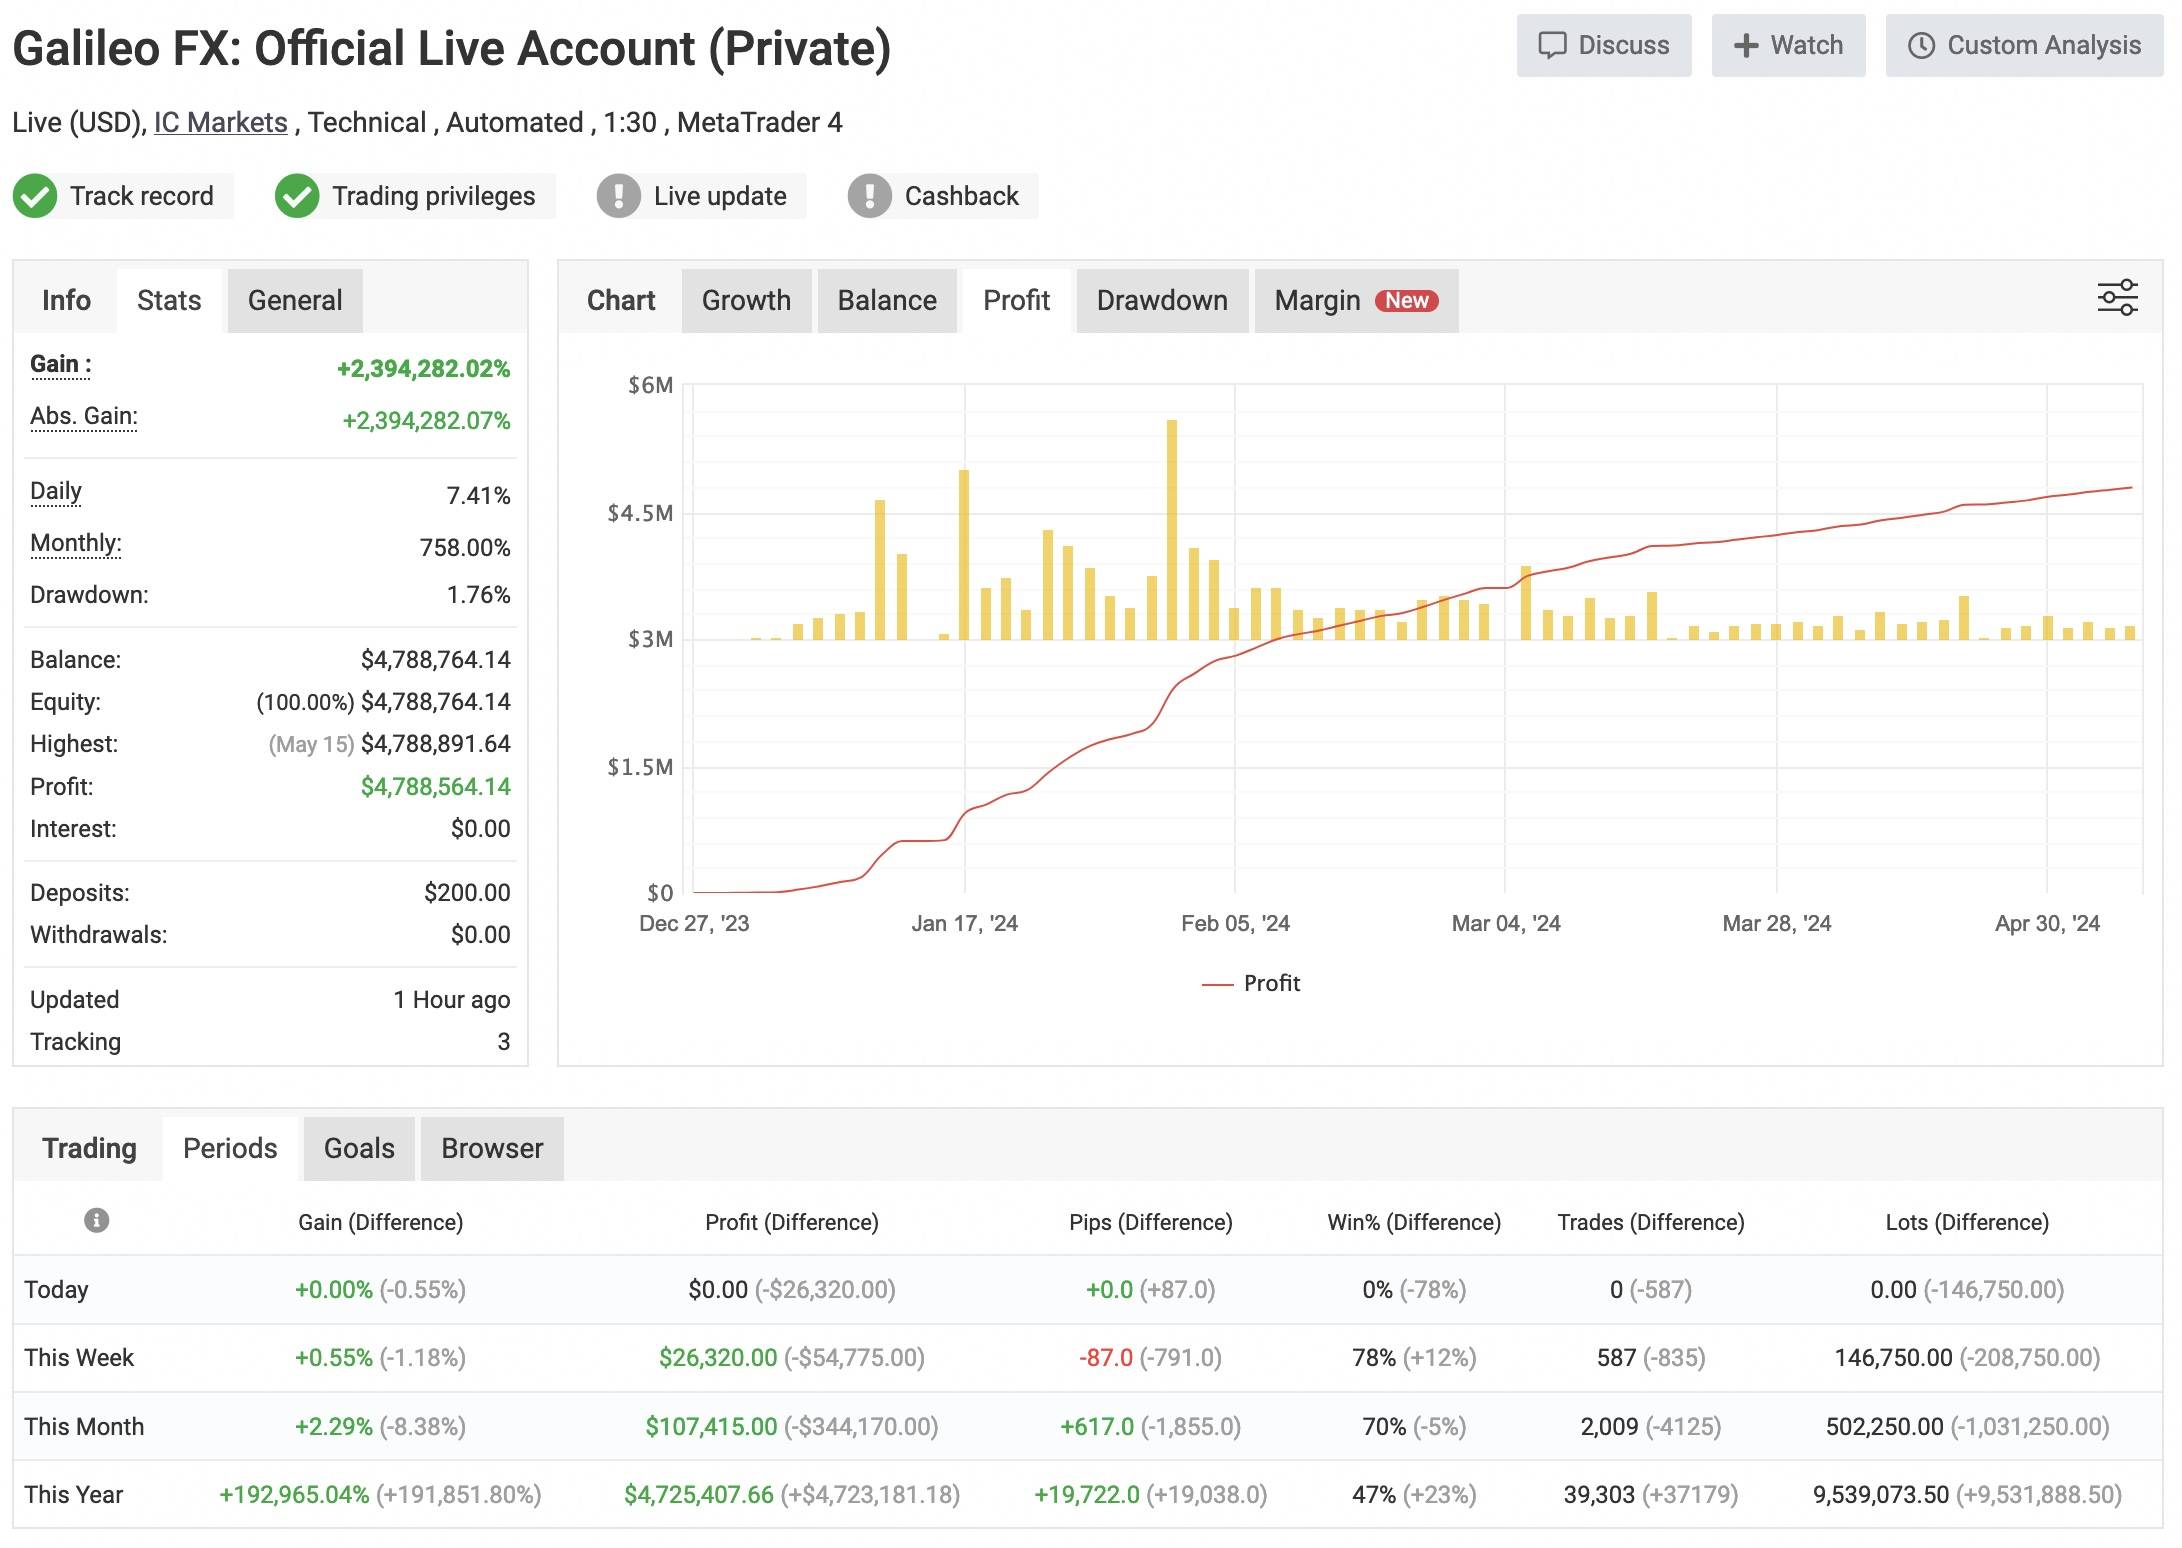The width and height of the screenshot is (2182, 1548).
Task: Open the Goals tab
Action: pyautogui.click(x=359, y=1148)
